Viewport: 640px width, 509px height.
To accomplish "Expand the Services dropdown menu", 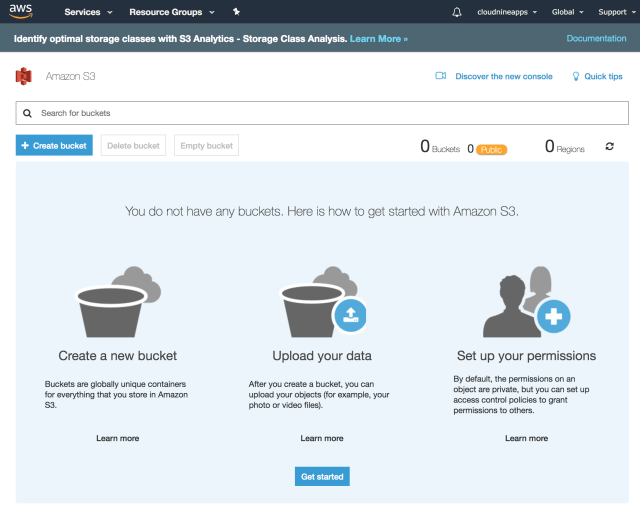I will 88,12.
